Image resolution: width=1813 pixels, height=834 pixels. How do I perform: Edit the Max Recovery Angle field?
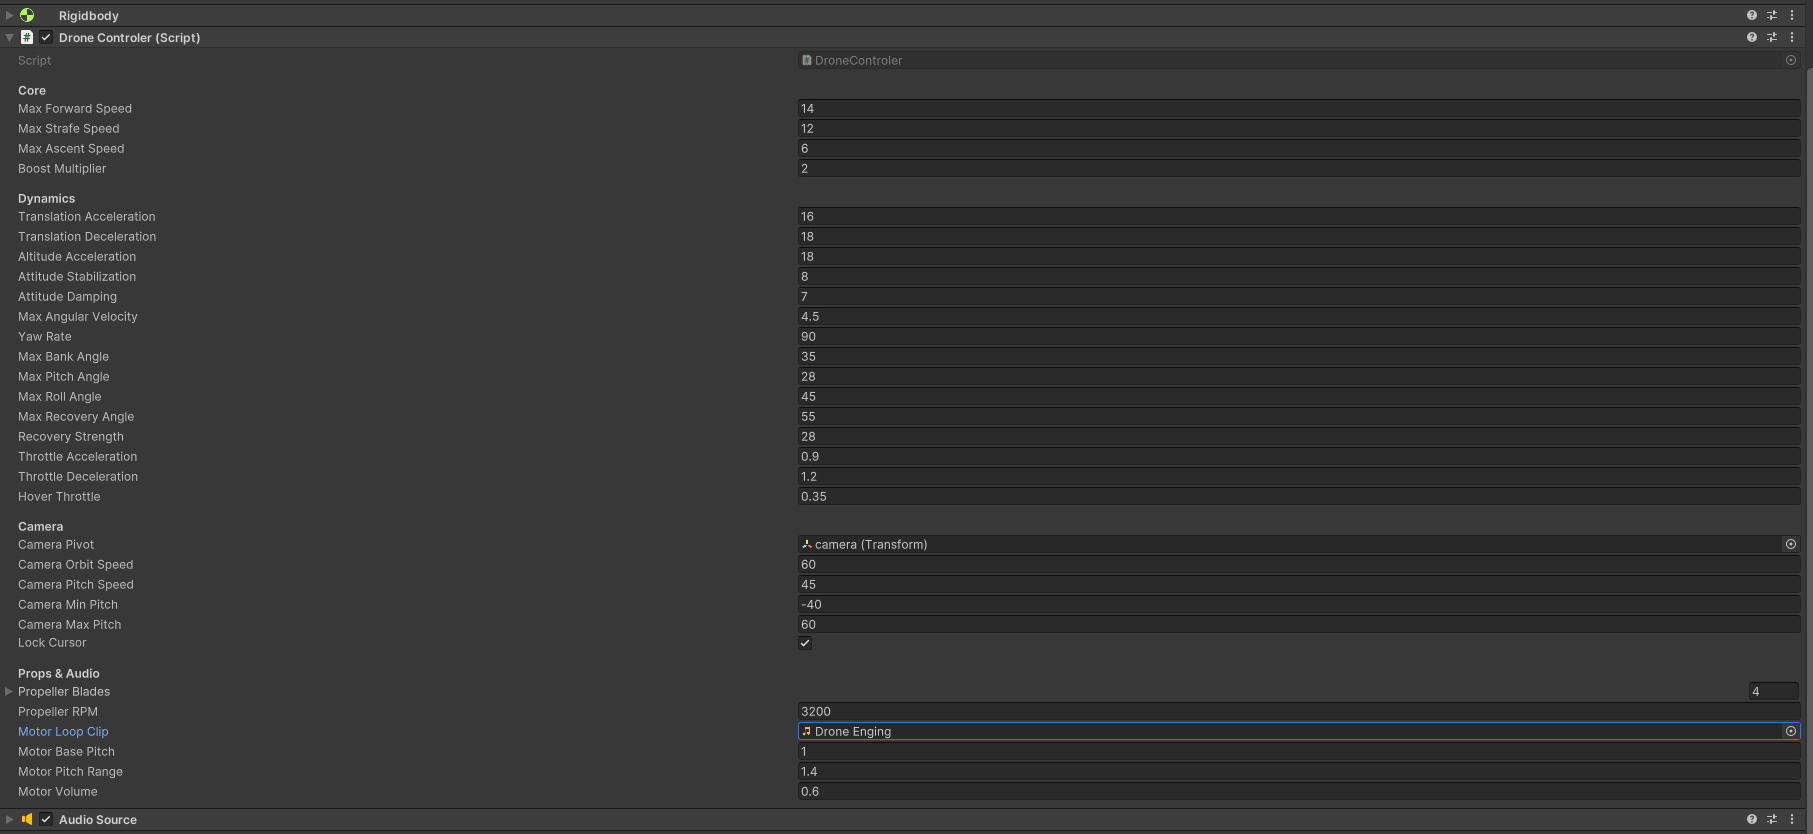[1299, 416]
